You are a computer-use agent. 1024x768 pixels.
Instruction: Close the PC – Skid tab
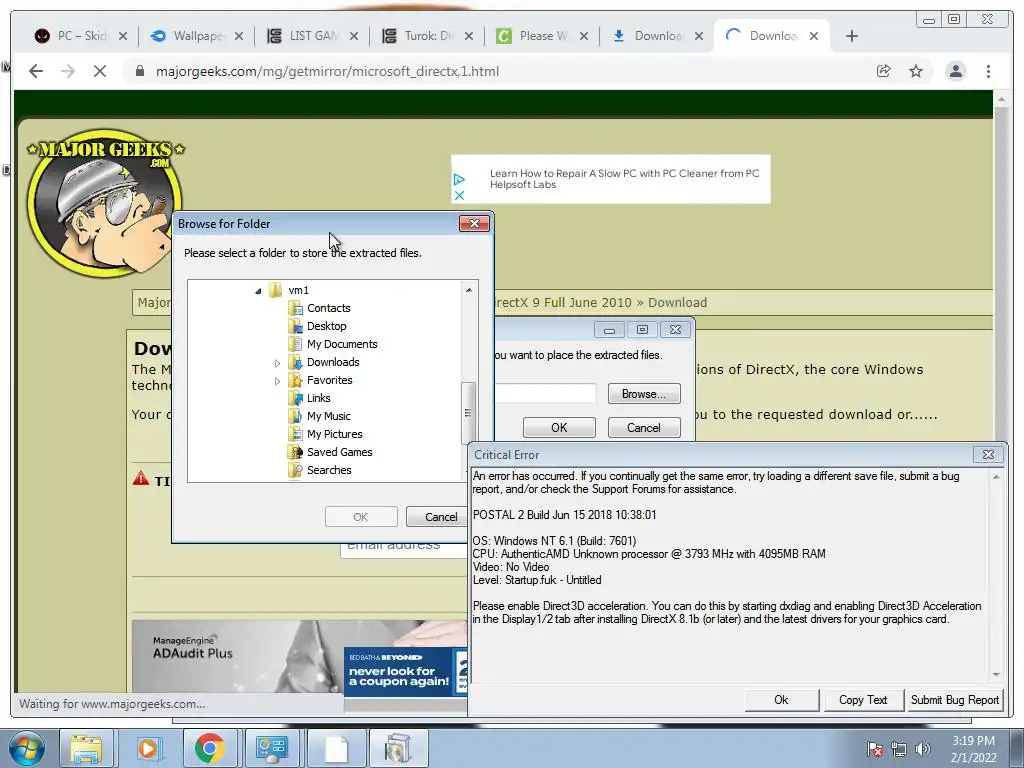123,36
